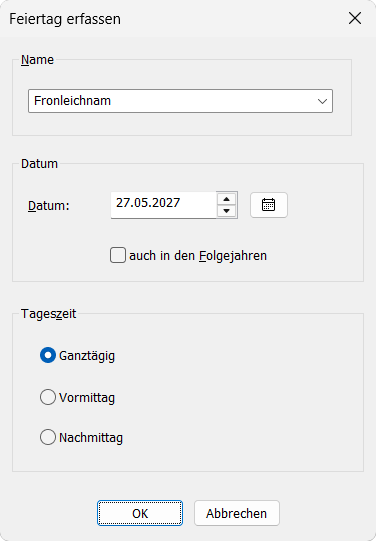Click the 'Name' group label
Screen dimensions: 376x541
(x=37, y=60)
